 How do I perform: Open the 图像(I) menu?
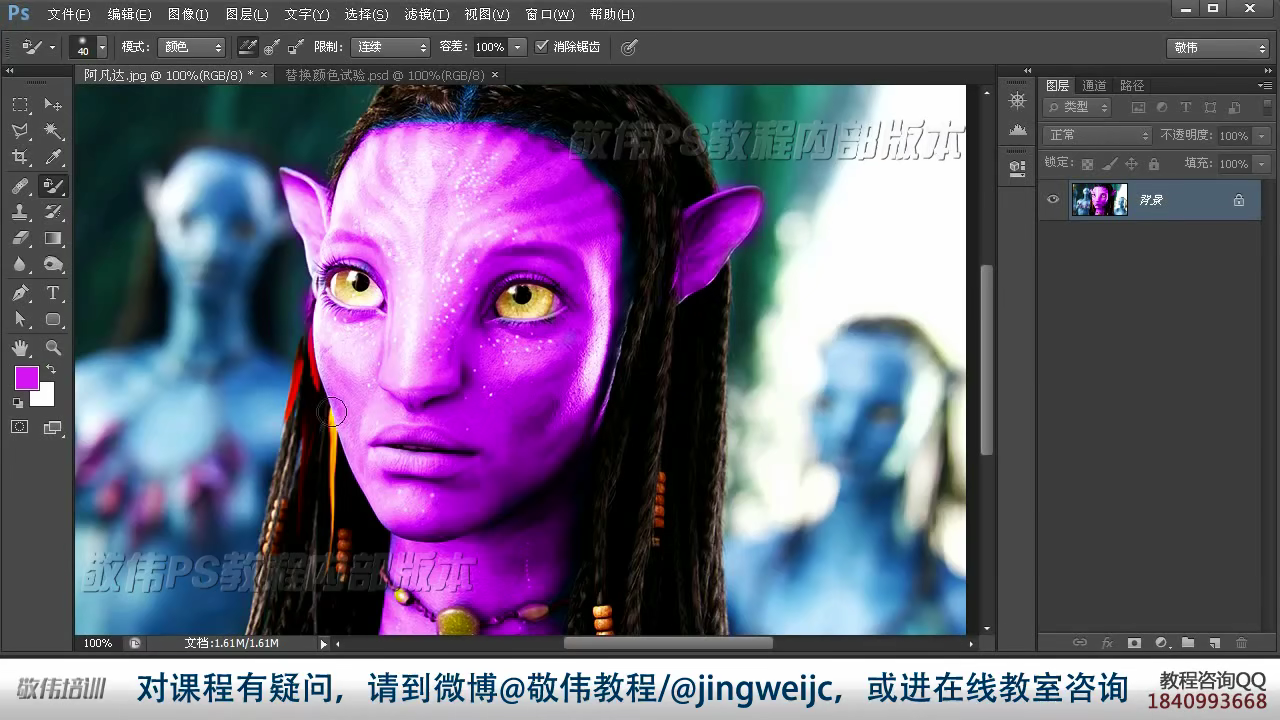point(188,15)
